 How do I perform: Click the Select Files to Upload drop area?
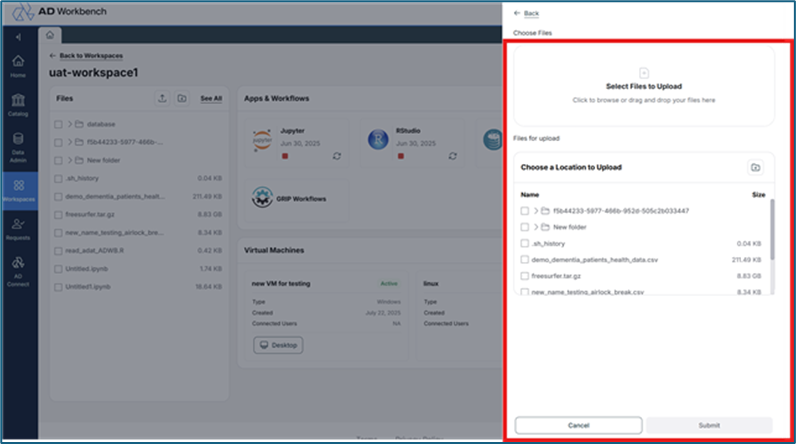coord(643,87)
